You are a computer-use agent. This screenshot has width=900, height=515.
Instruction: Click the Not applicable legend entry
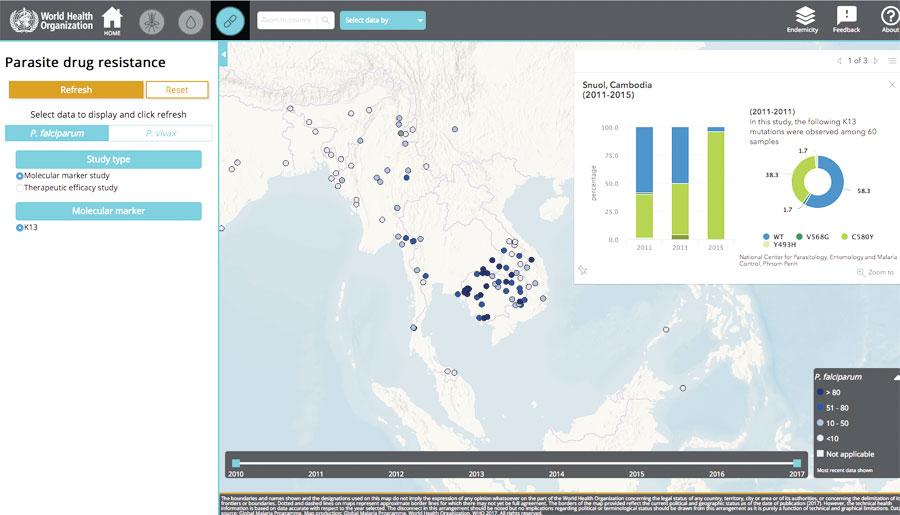click(845, 454)
